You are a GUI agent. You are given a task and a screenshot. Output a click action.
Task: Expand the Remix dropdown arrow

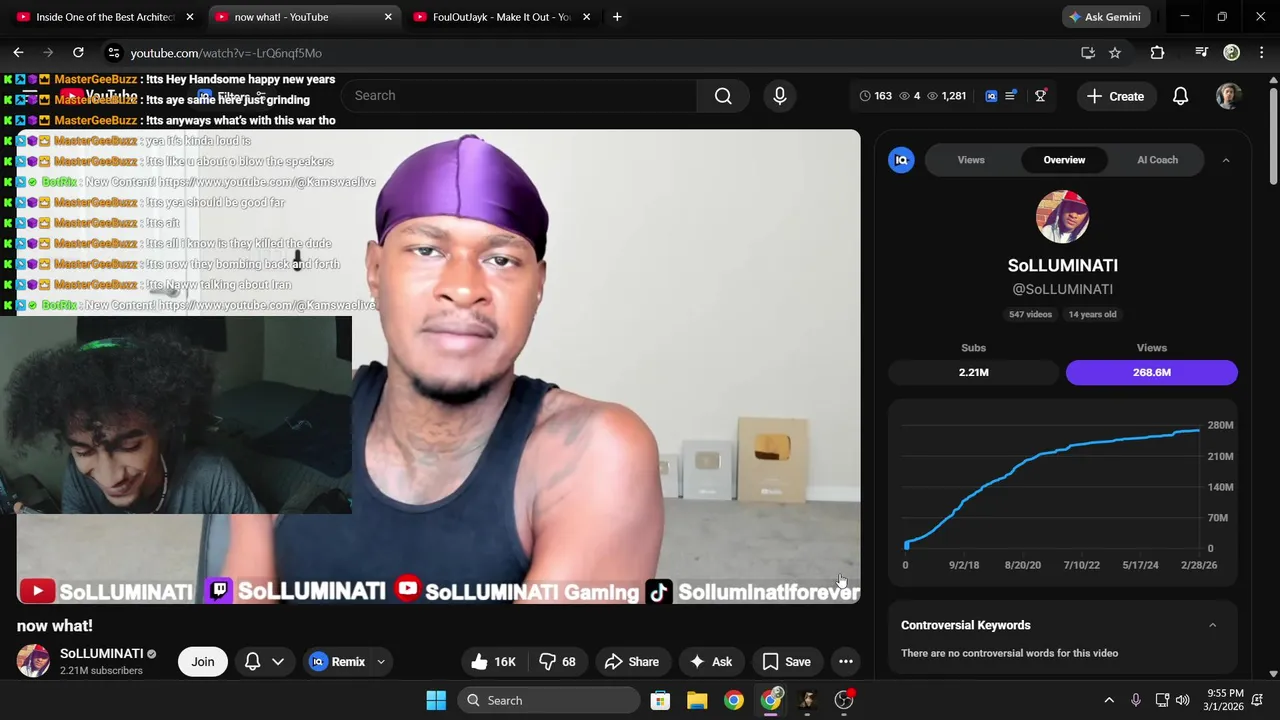tap(380, 662)
